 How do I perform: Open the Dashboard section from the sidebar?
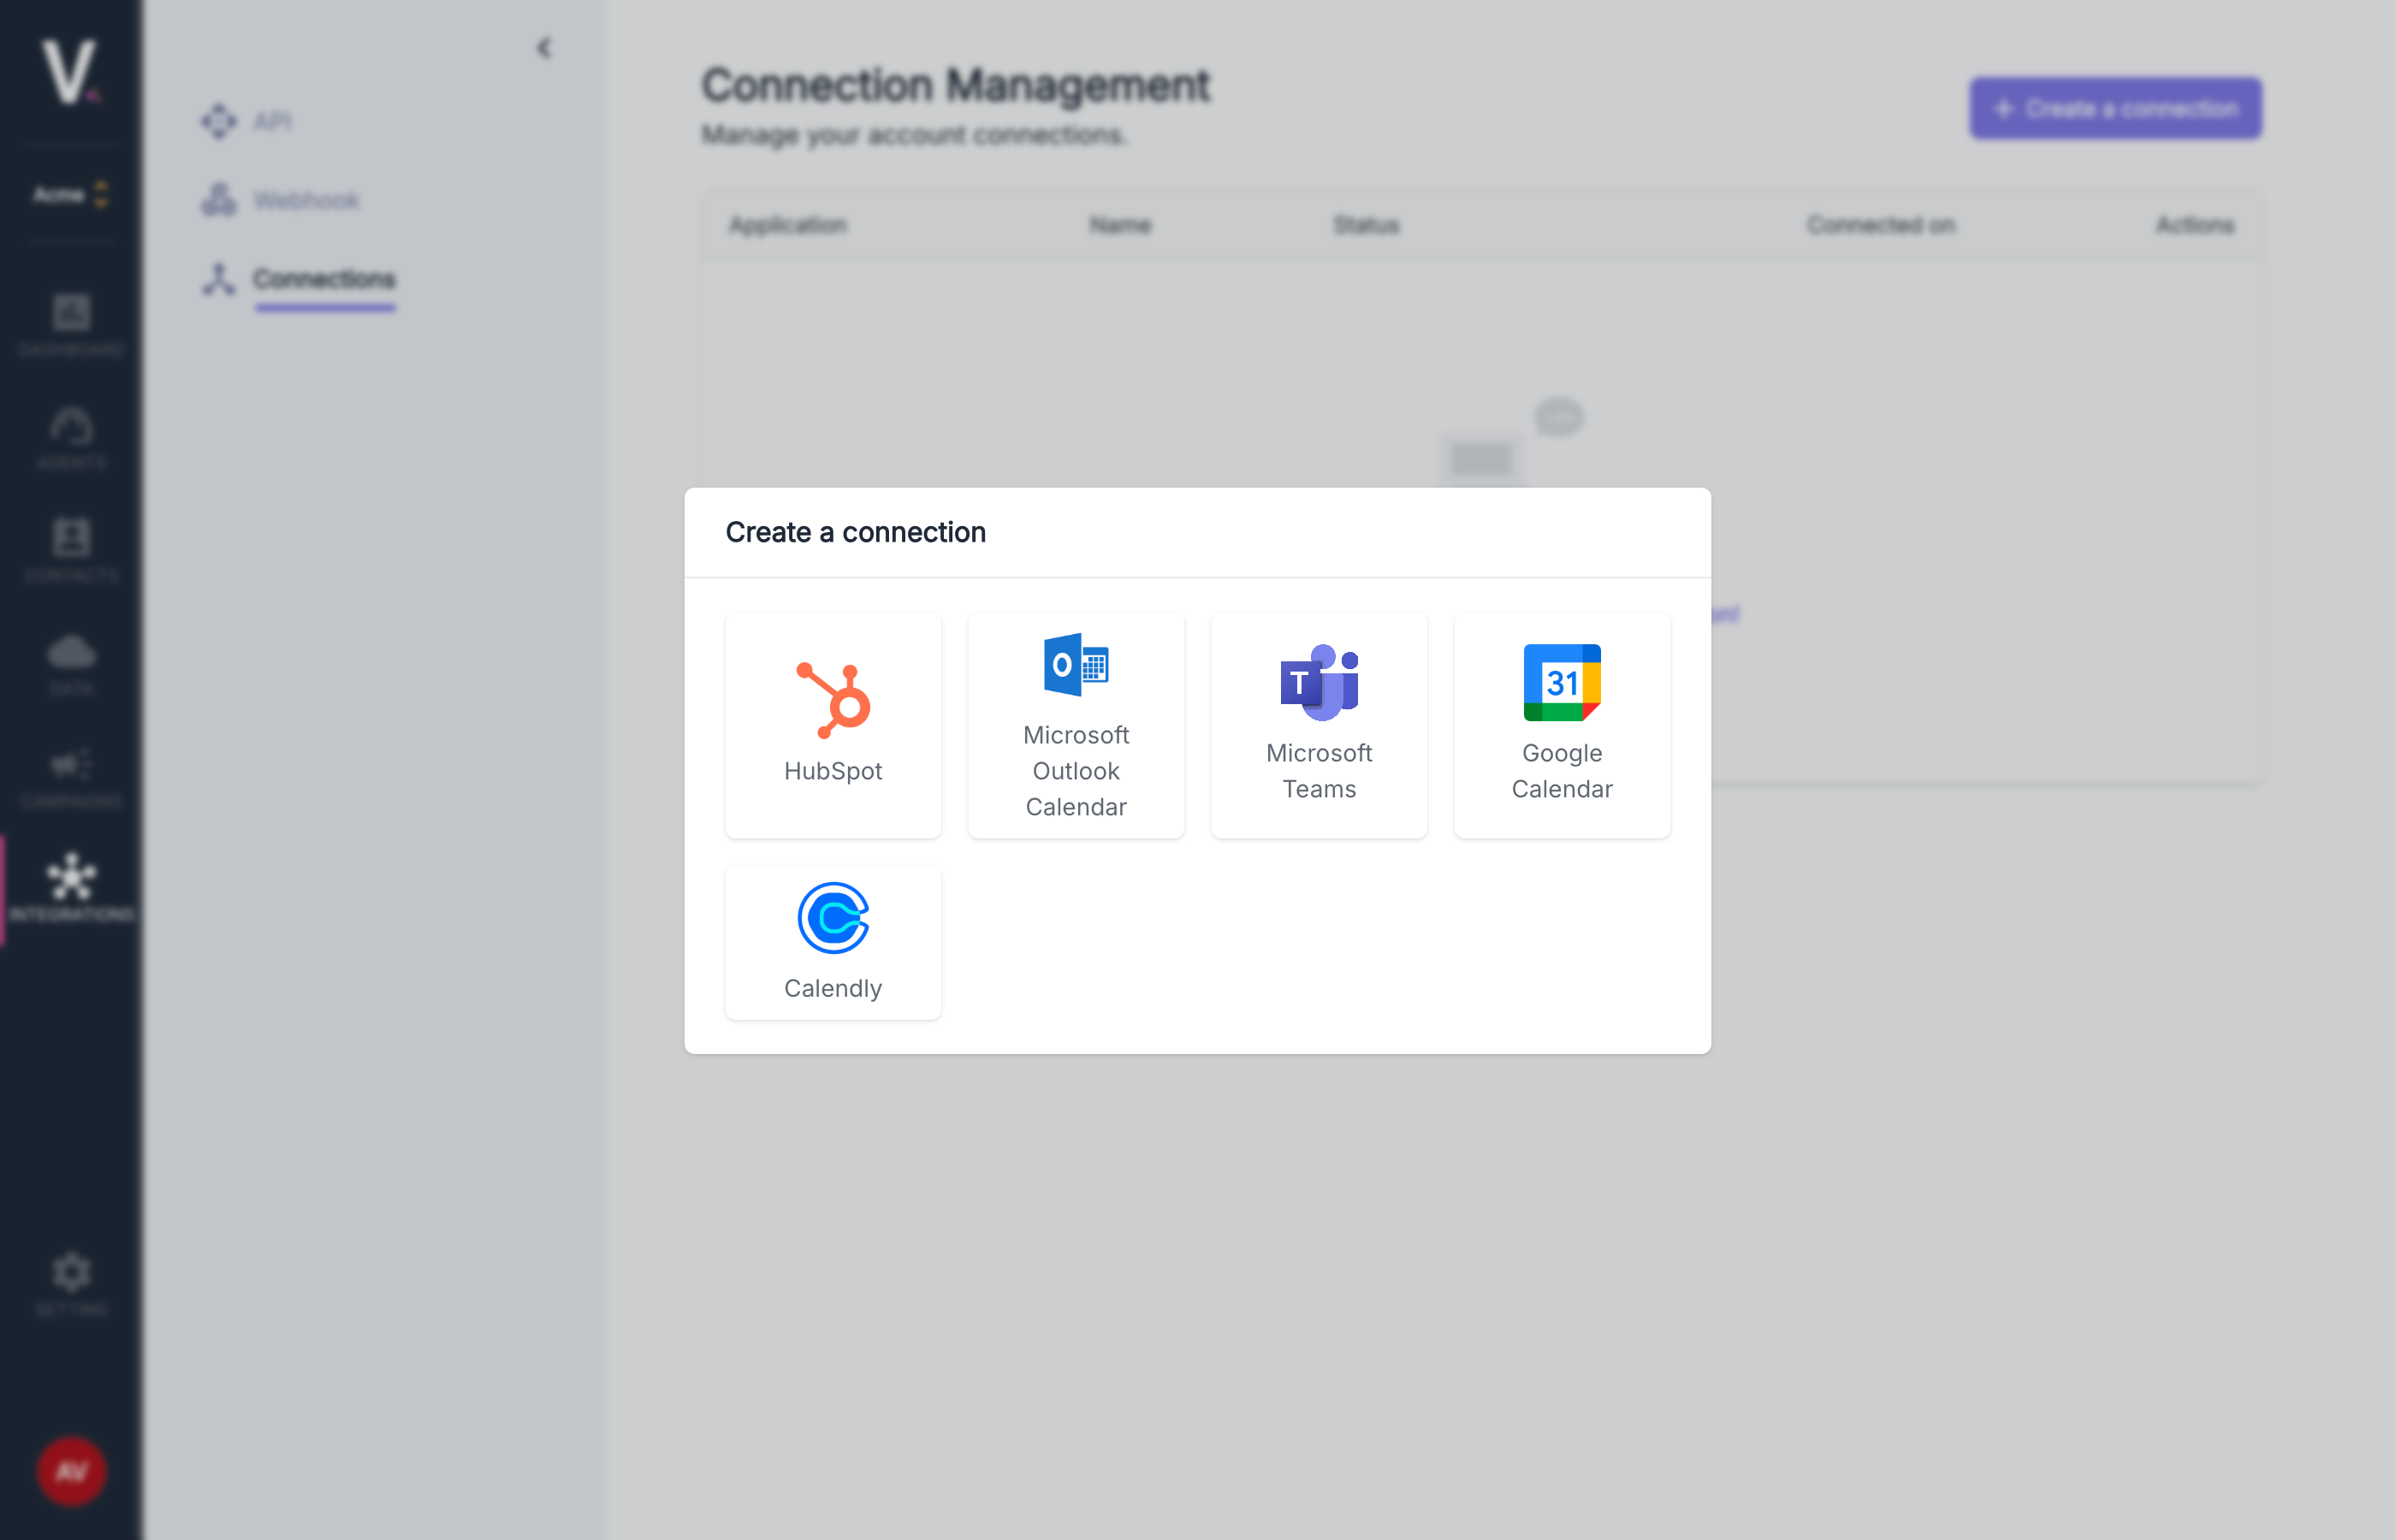(70, 322)
